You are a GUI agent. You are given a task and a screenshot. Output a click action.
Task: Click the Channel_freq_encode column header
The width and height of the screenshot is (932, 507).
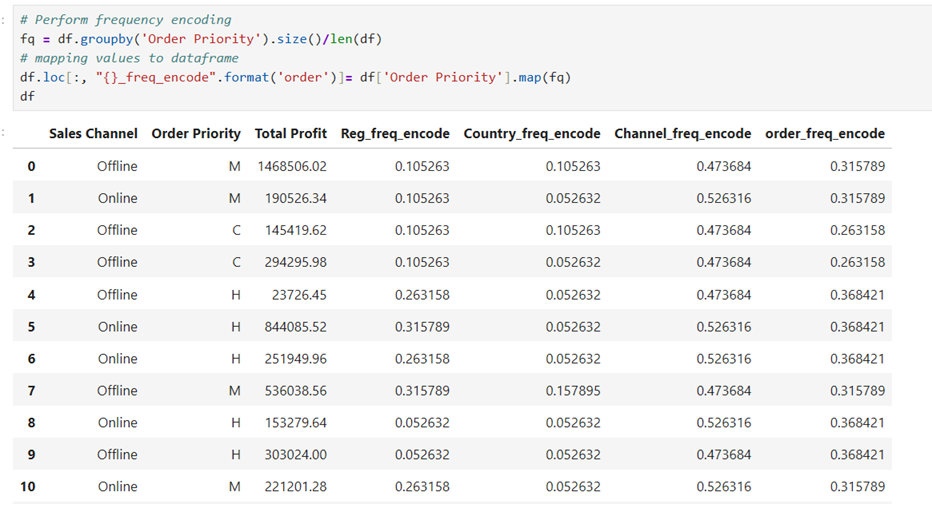[682, 134]
